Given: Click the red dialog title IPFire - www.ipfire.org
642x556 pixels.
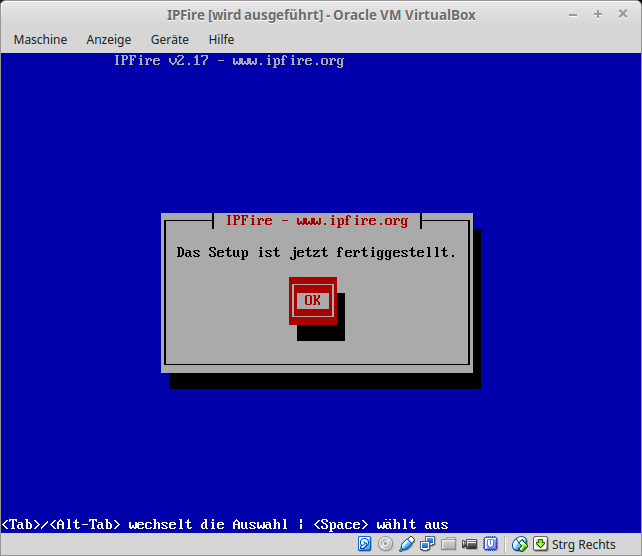Looking at the screenshot, I should click(x=317, y=221).
